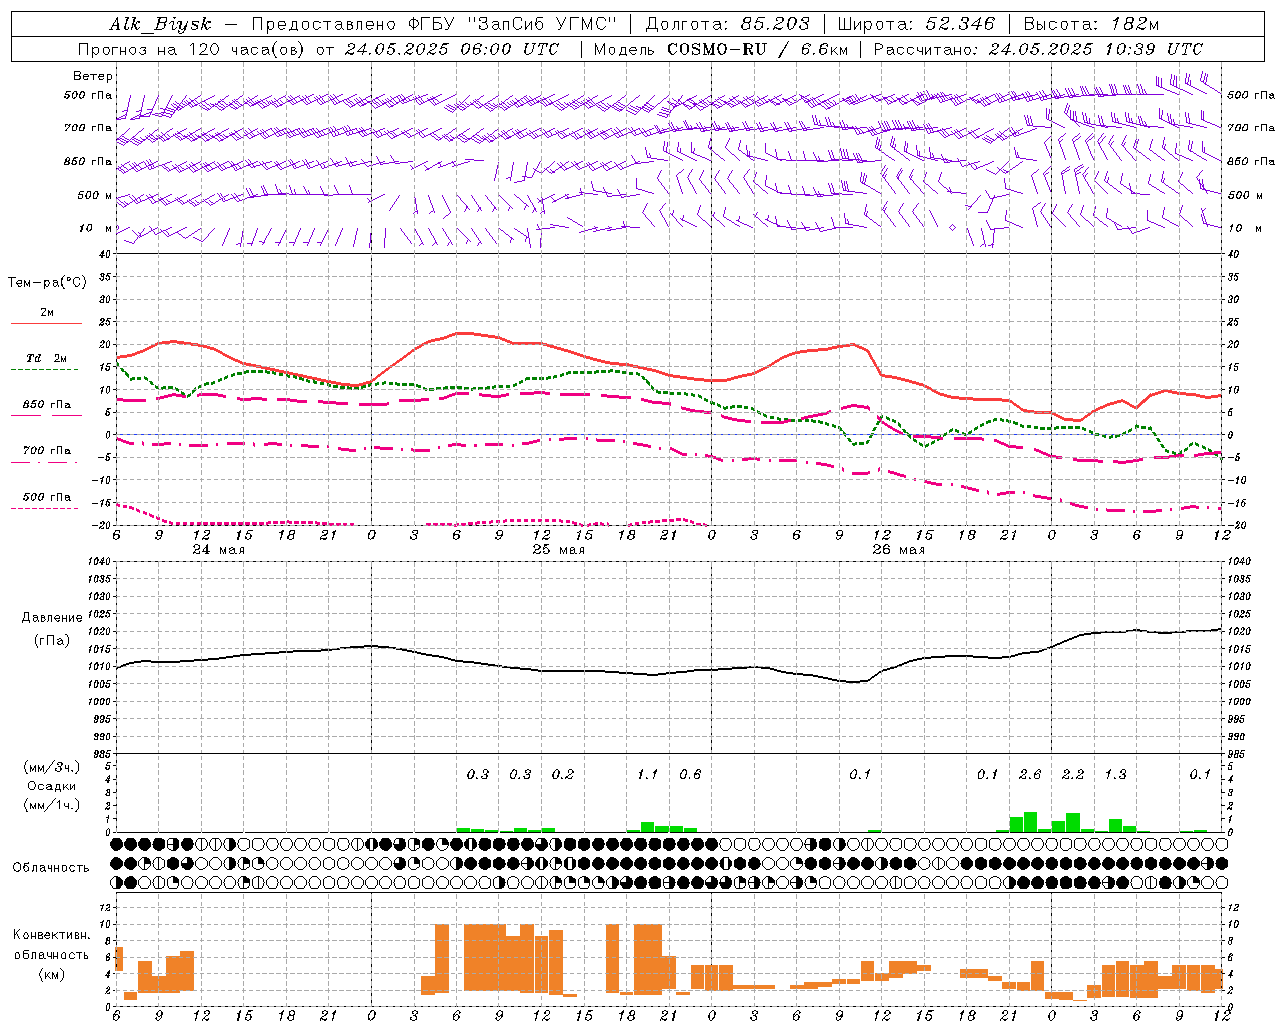
Task: Click the Облачность cloud cover label
Action: tap(51, 868)
